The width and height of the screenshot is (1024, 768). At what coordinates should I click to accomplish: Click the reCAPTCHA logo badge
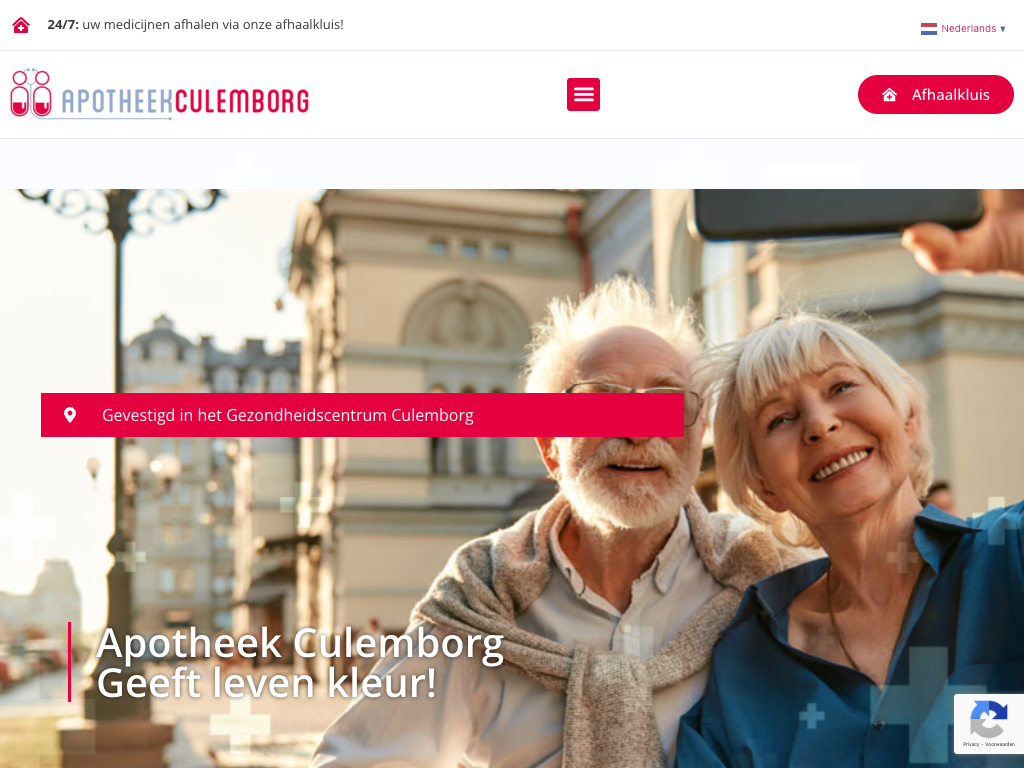(989, 719)
